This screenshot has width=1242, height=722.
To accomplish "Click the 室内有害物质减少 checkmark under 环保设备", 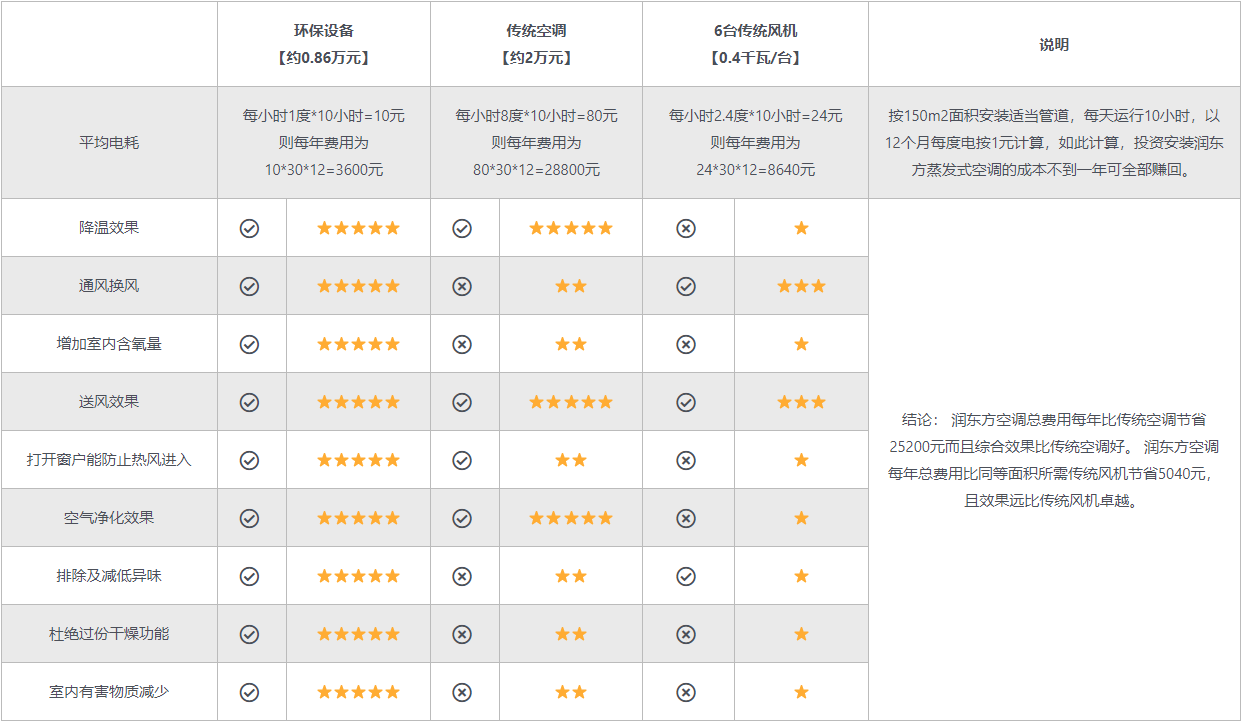I will point(250,692).
